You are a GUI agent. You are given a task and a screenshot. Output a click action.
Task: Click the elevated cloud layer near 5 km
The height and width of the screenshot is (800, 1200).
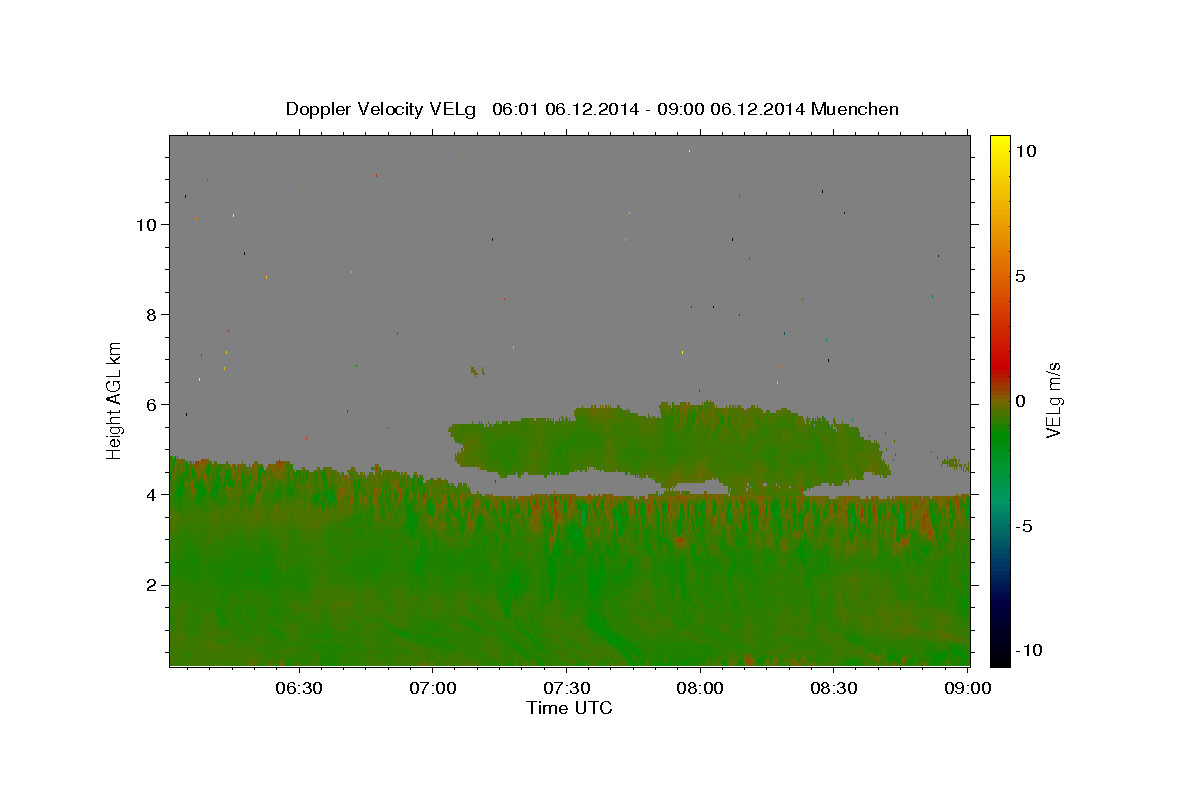[668, 448]
